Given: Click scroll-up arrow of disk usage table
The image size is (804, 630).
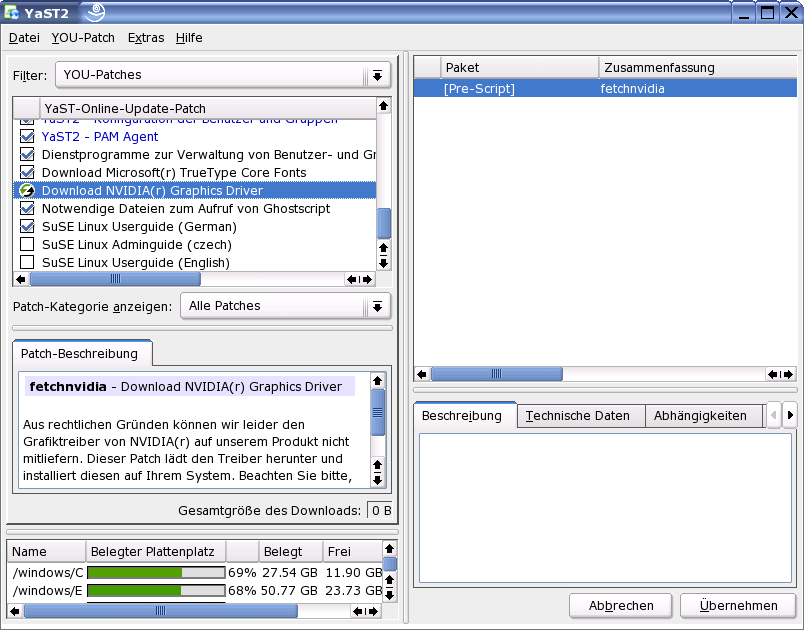Looking at the screenshot, I should point(390,549).
